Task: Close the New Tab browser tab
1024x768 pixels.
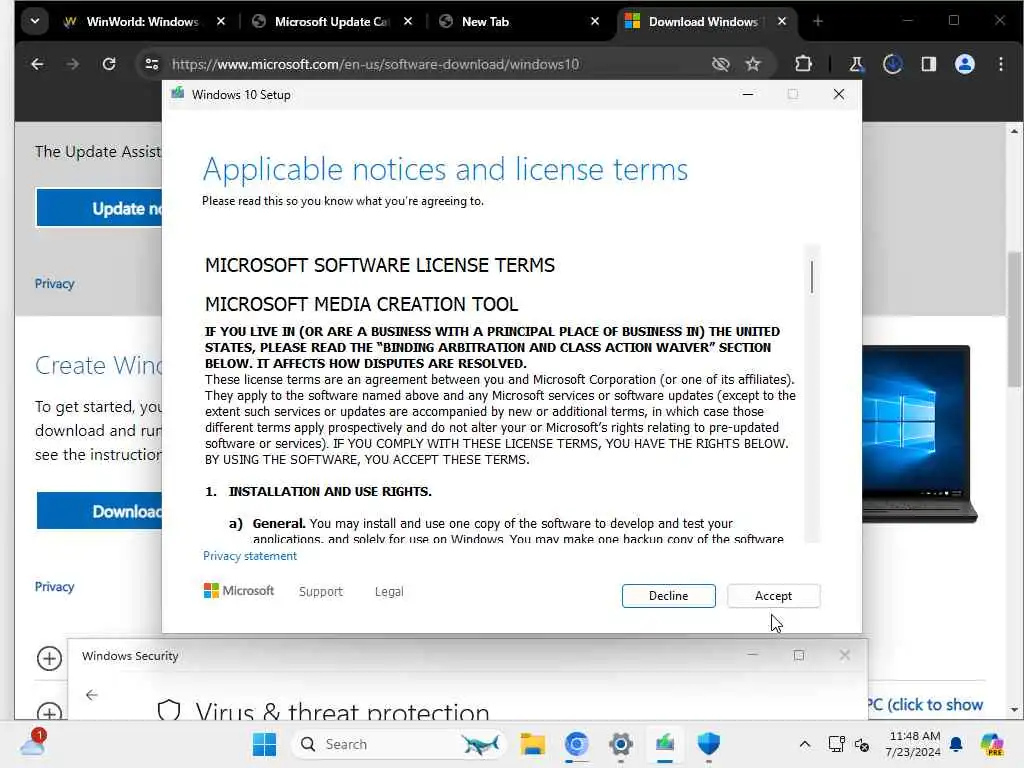Action: coord(595,22)
